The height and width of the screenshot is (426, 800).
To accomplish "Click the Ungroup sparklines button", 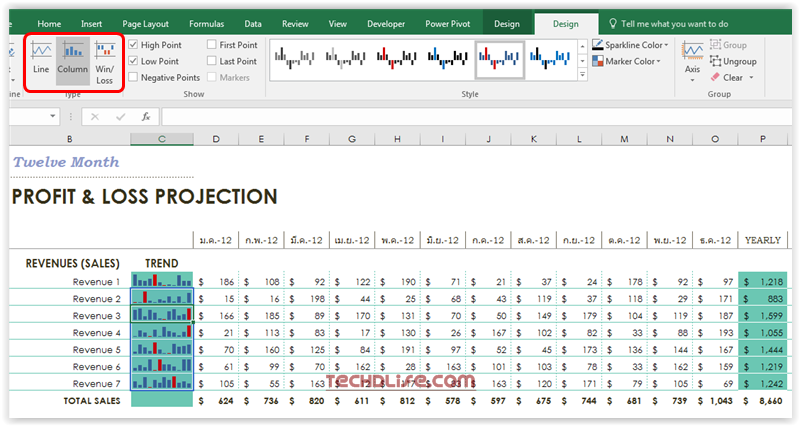I will point(733,61).
